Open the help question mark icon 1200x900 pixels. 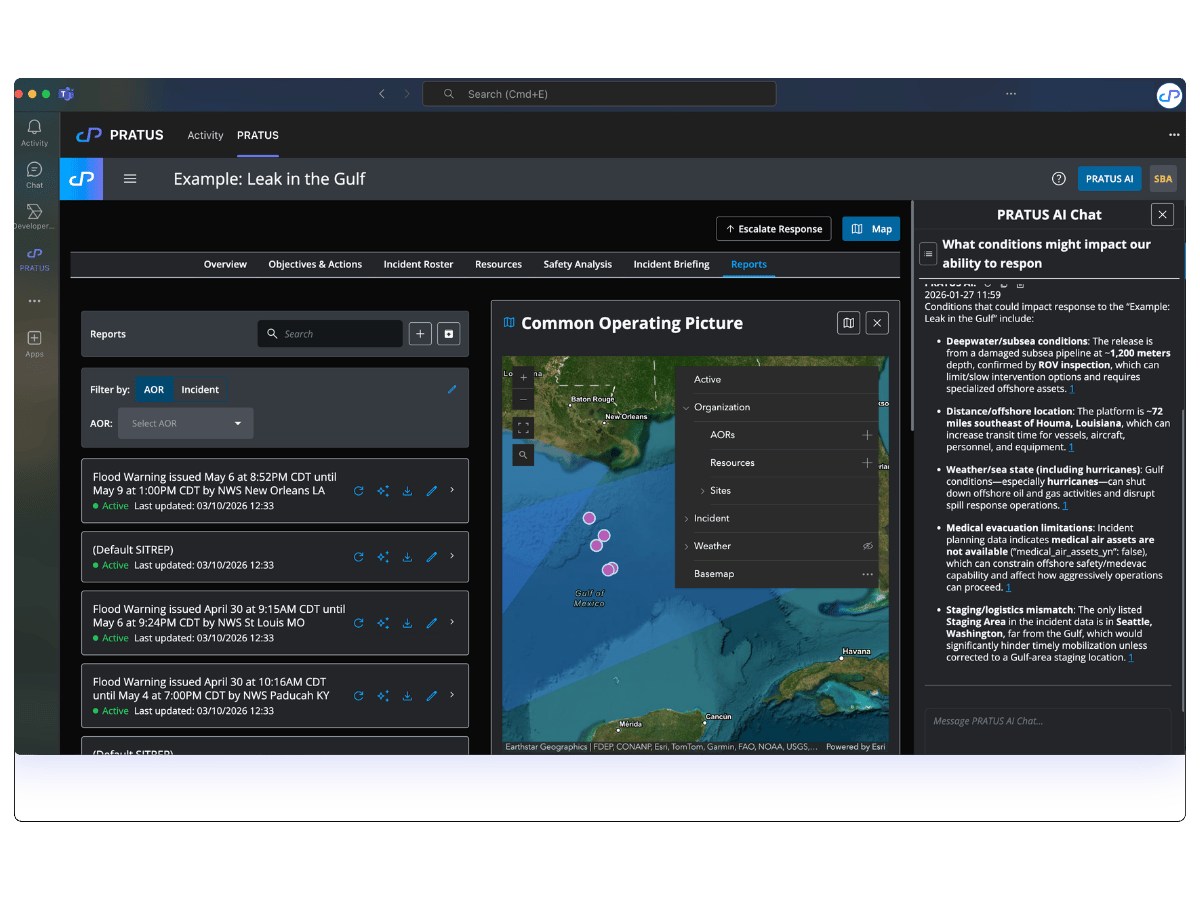[1058, 179]
